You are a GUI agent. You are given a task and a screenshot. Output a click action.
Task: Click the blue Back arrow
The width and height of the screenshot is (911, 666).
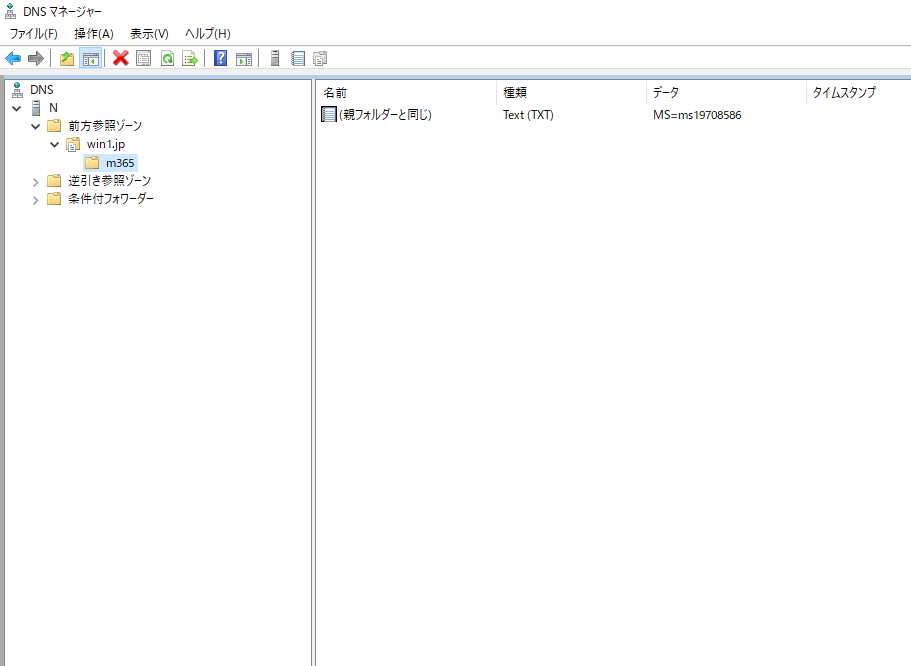click(13, 58)
